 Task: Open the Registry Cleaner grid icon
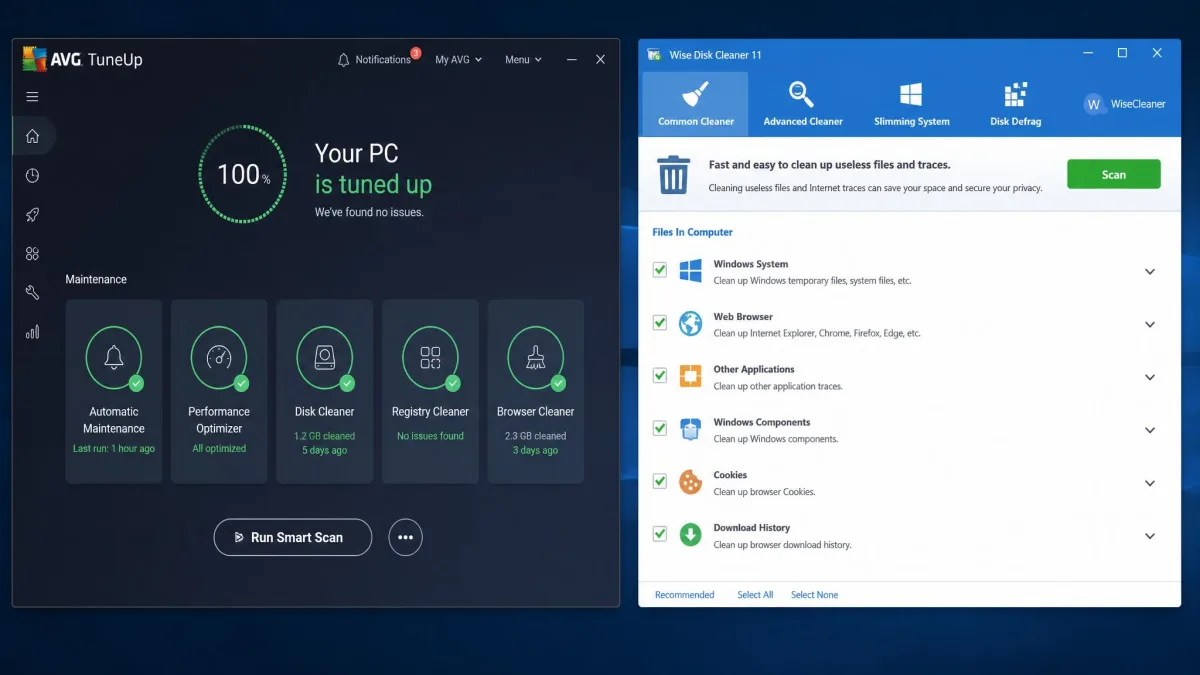[x=430, y=357]
